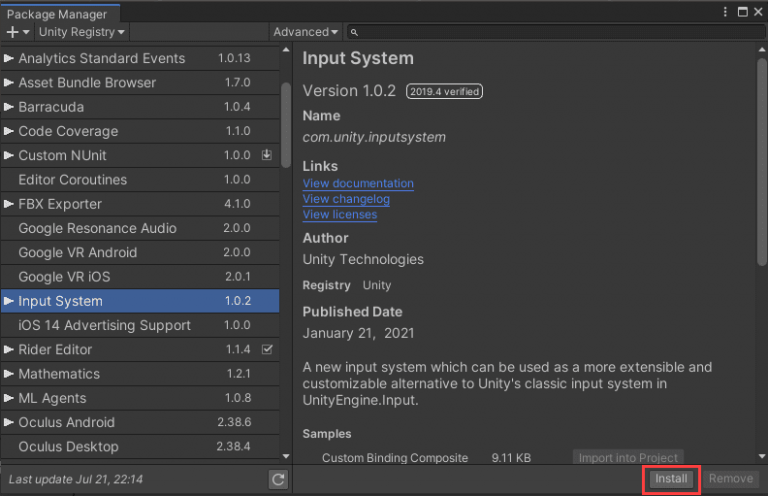
Task: Select Google VR Android package
Action: click(x=140, y=253)
